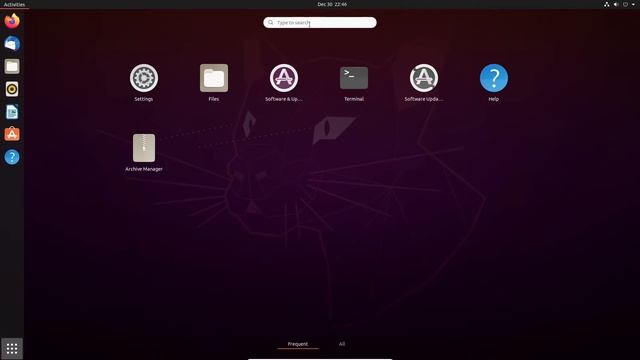Switch to the All apps tab
This screenshot has height=360, width=640.
(x=342, y=344)
